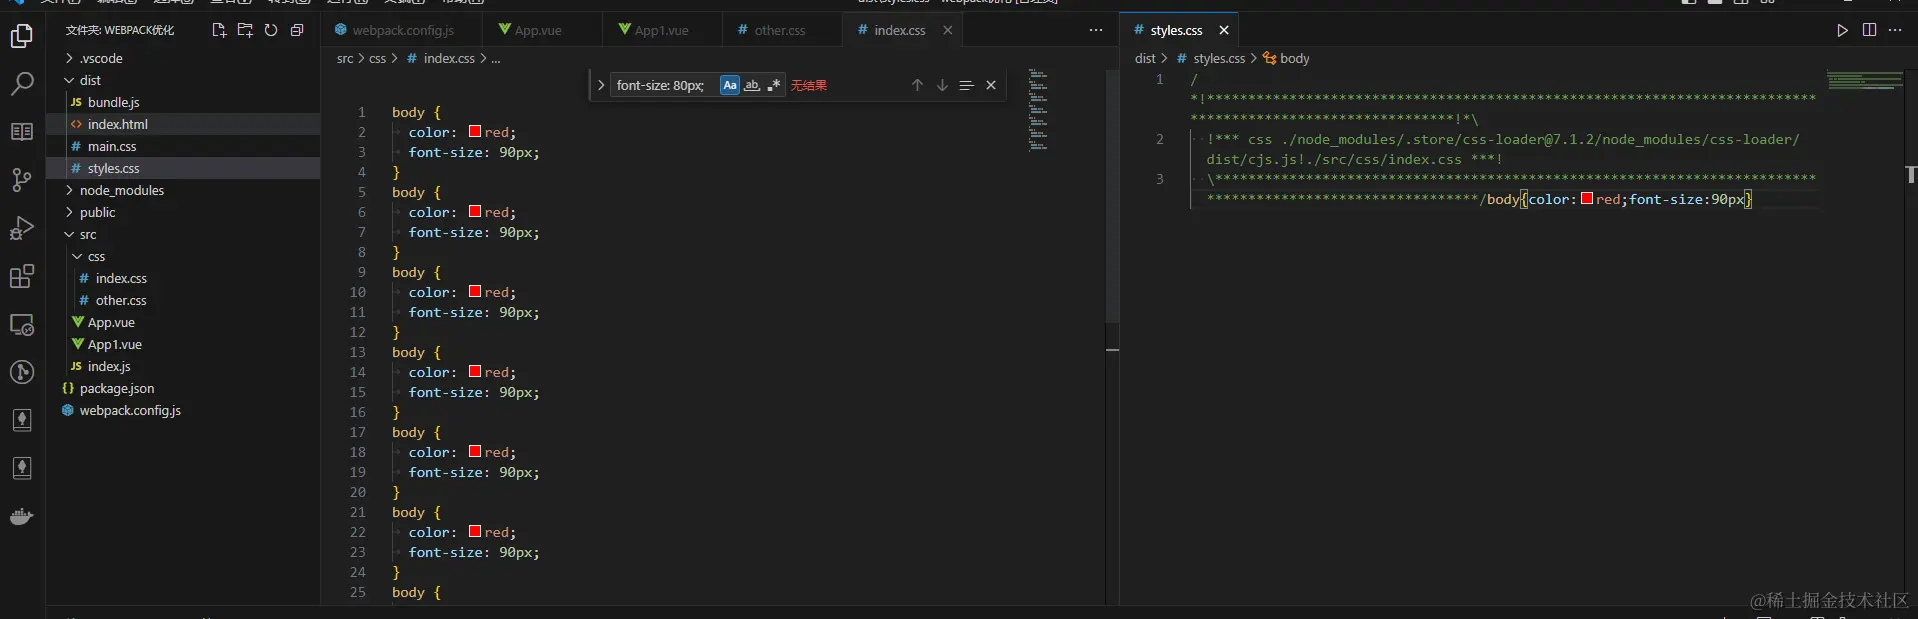Refresh the explorer file tree
1918x619 pixels.
[x=271, y=30]
